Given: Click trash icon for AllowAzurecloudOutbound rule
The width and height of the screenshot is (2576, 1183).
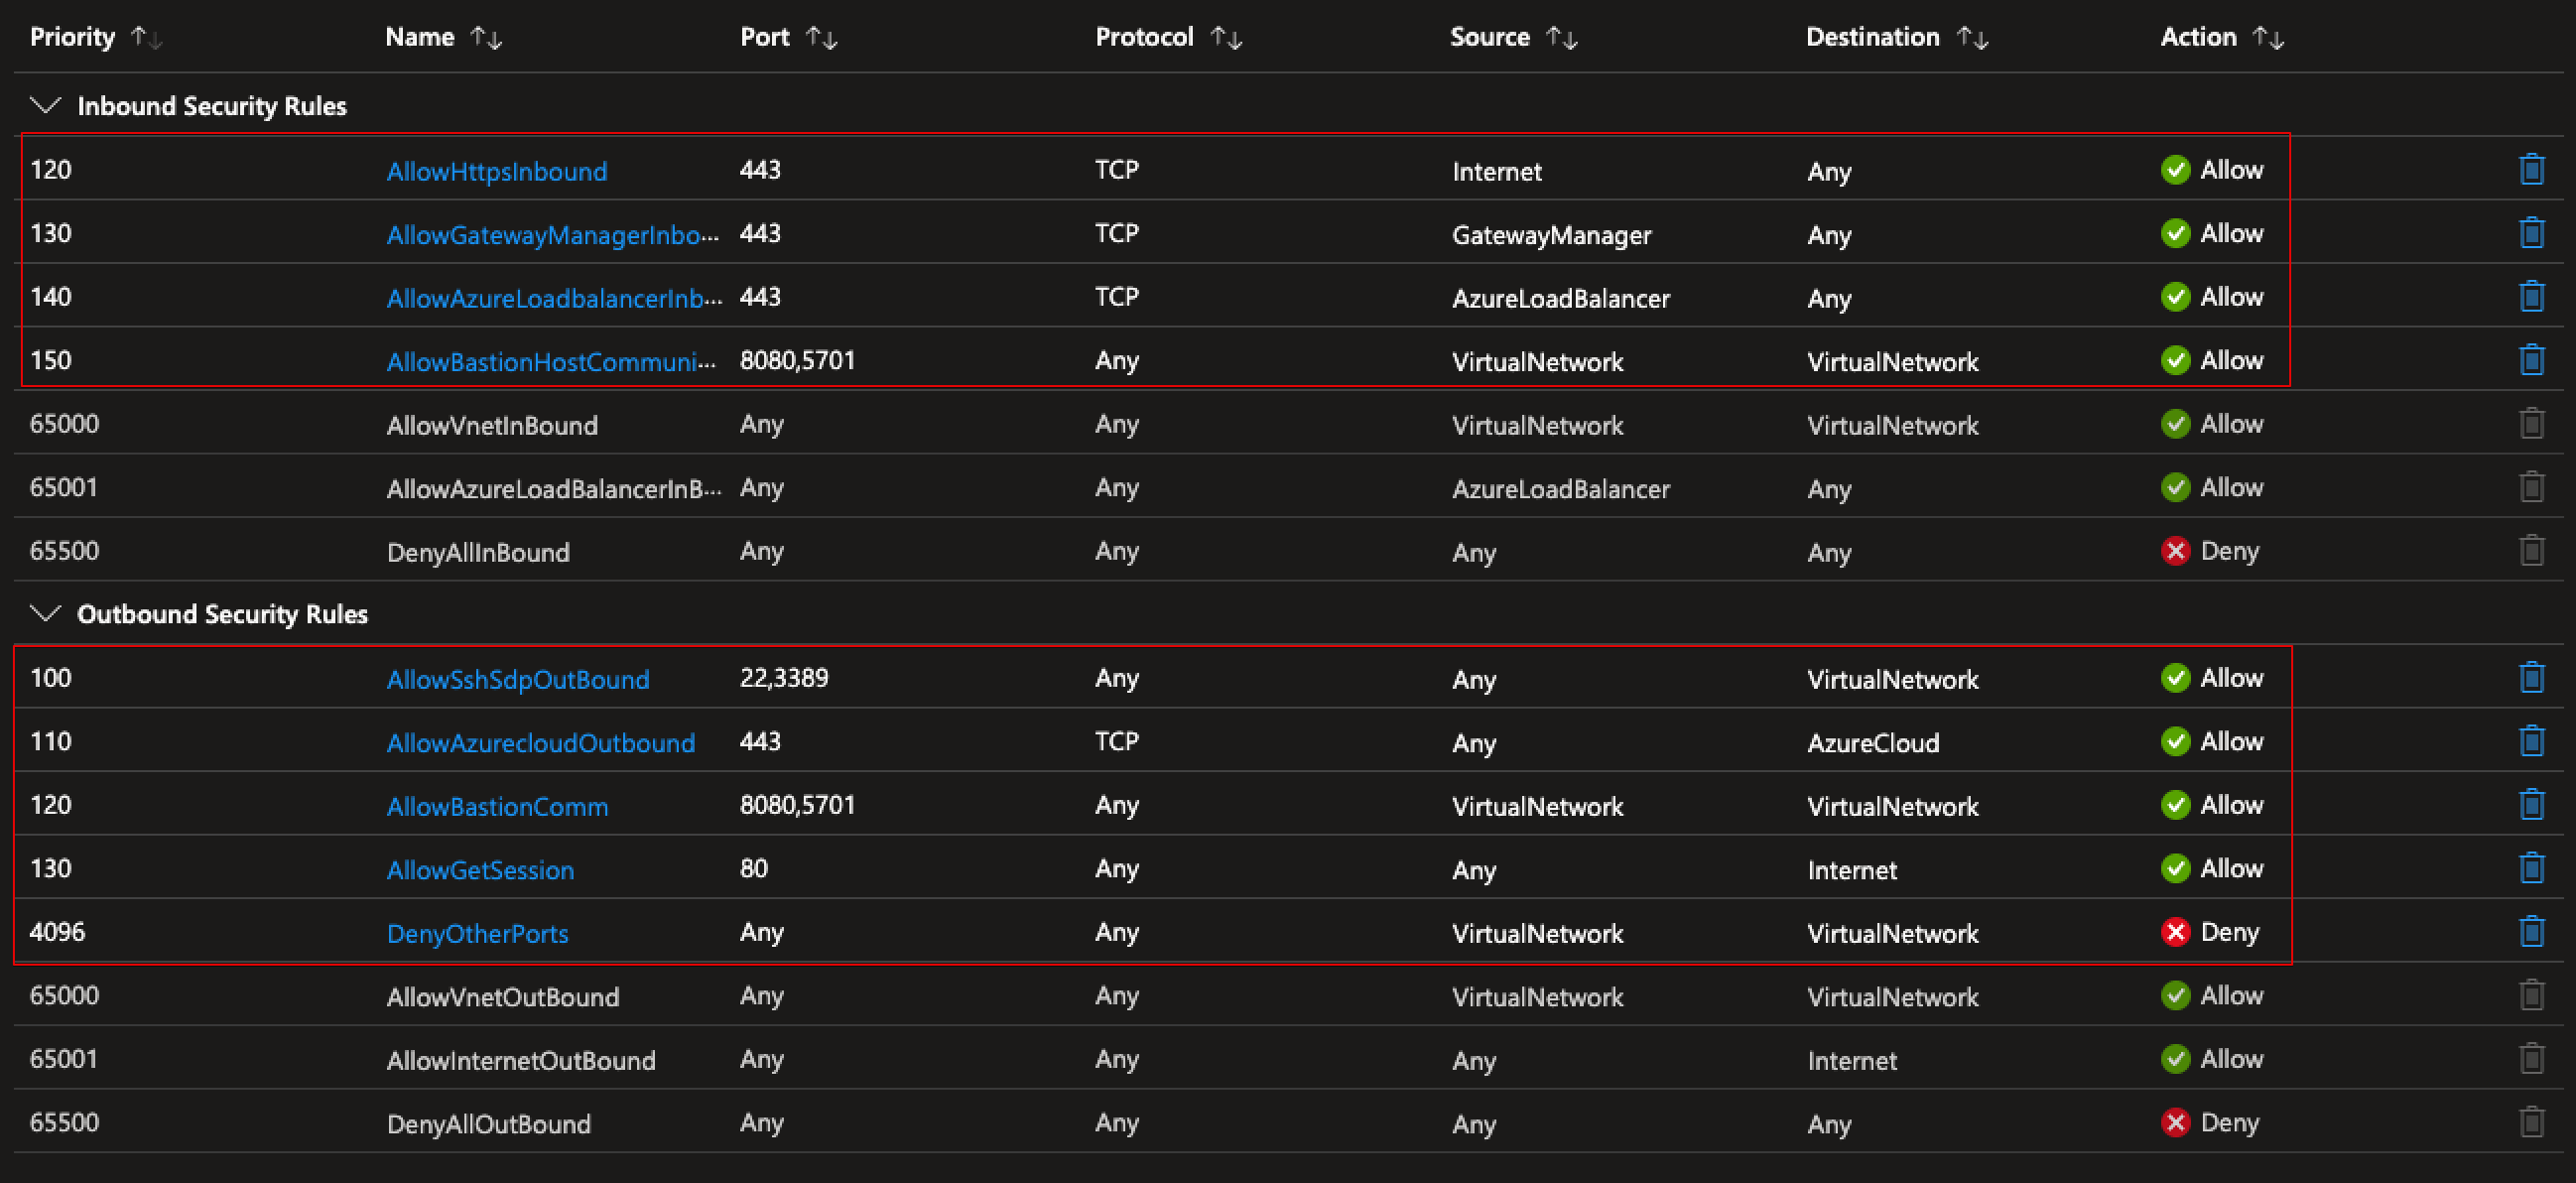Looking at the screenshot, I should coord(2531,741).
